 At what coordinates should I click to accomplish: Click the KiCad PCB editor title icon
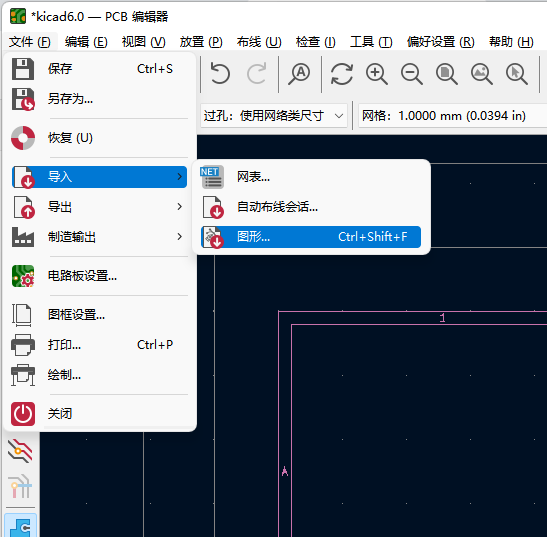(18, 16)
